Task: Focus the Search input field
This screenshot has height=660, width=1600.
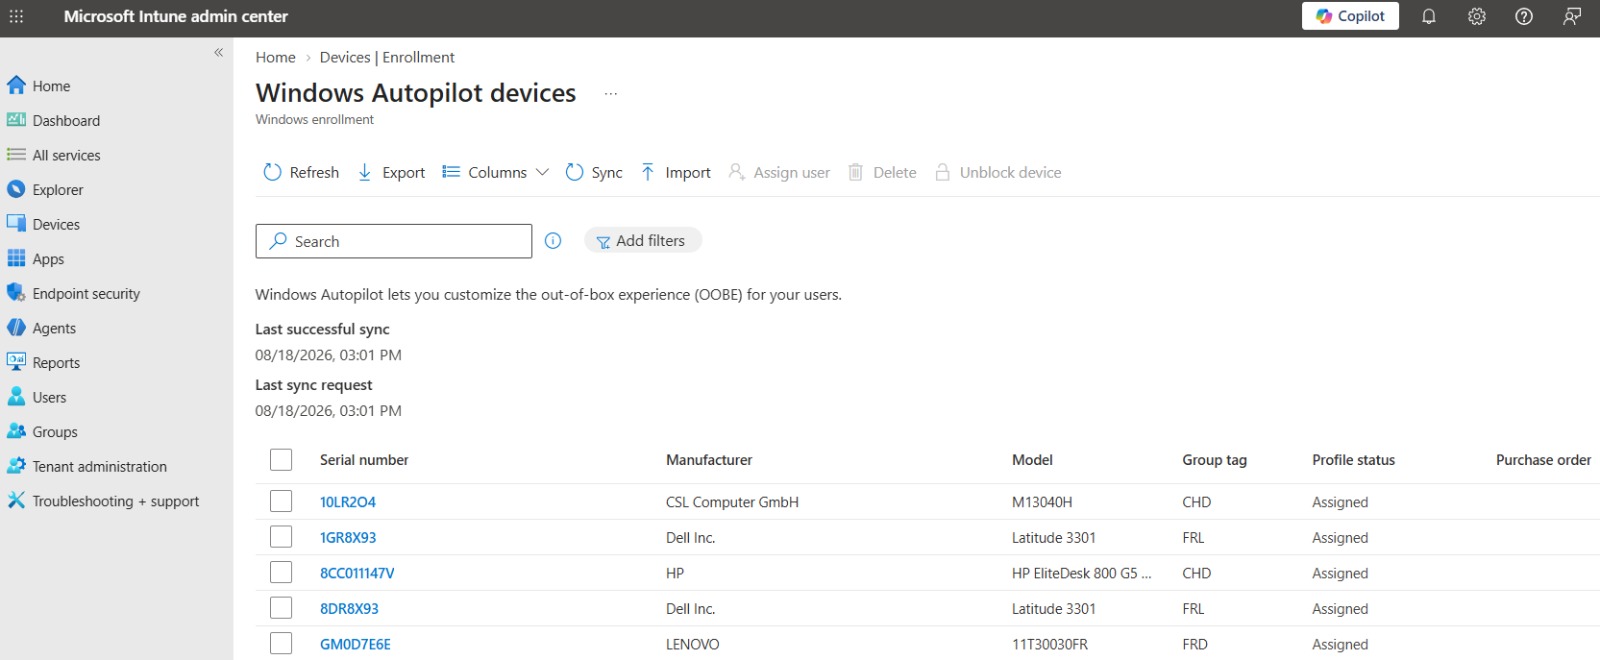Action: [394, 241]
